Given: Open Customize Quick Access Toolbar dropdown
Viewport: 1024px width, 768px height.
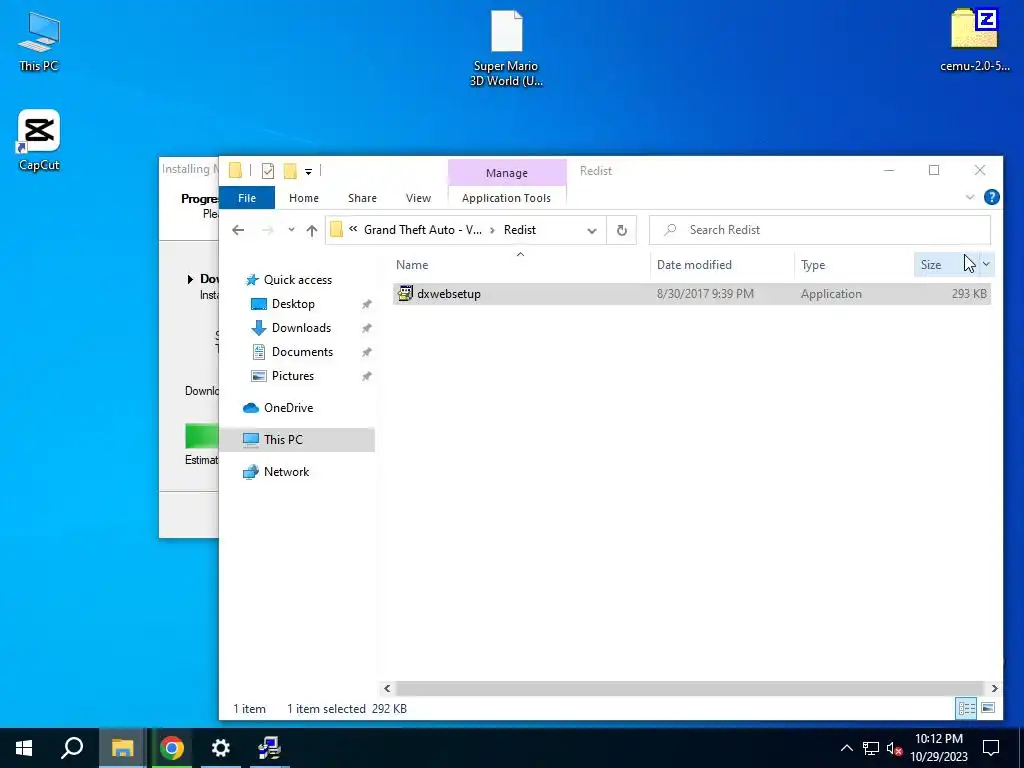Looking at the screenshot, I should click(308, 172).
